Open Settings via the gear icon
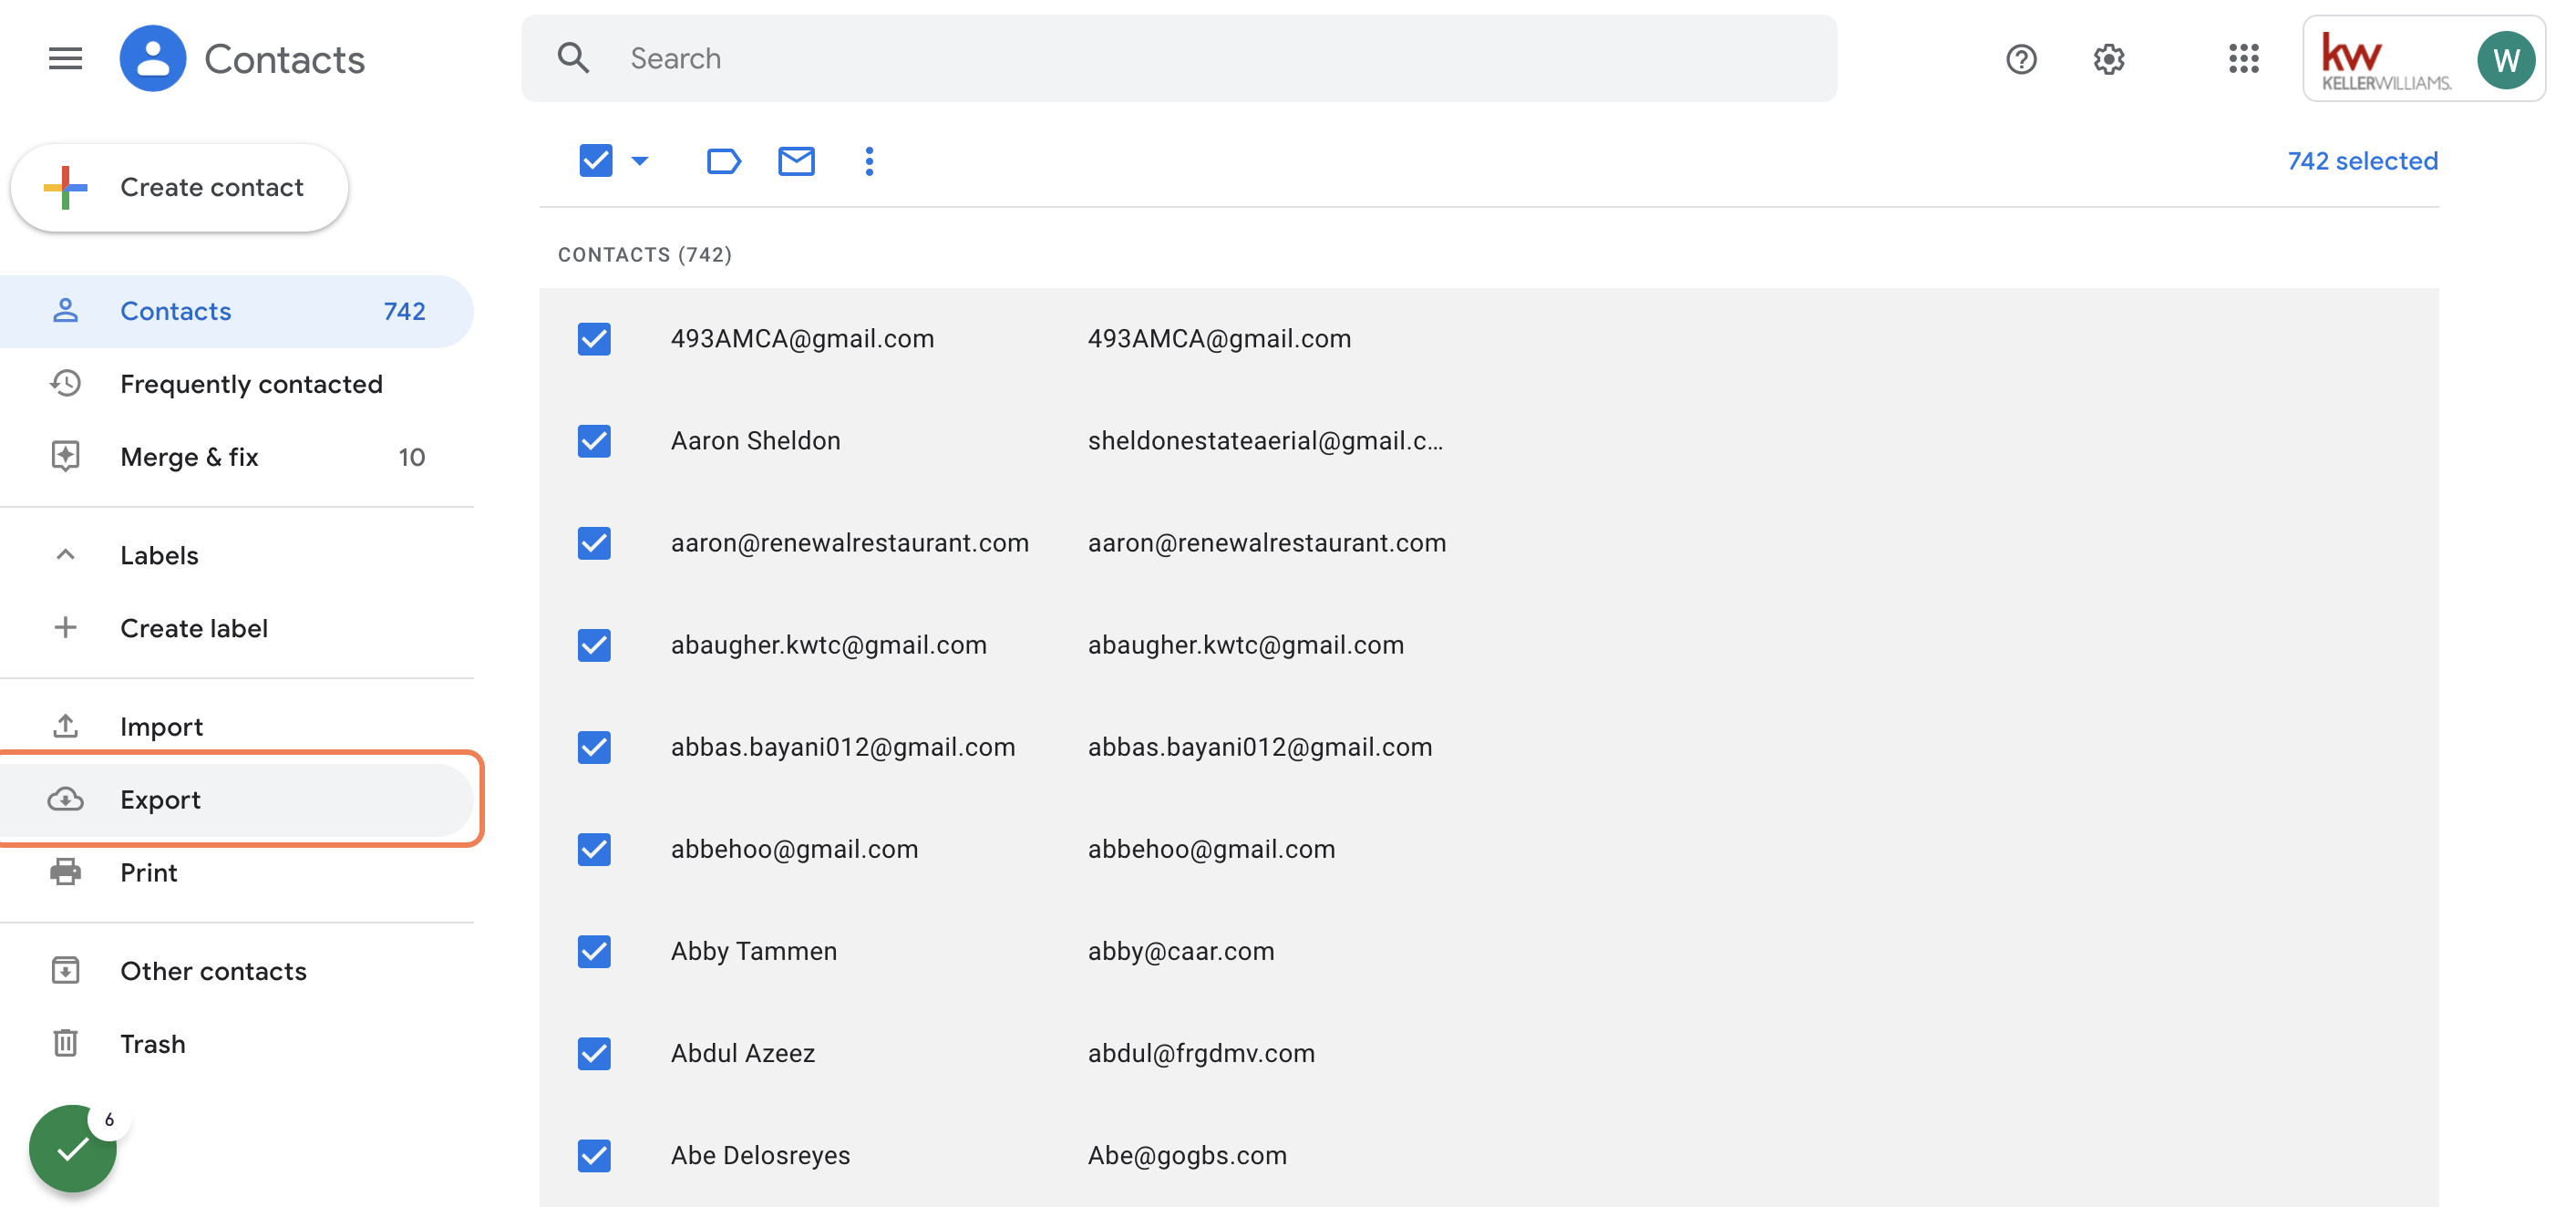2576x1207 pixels. (x=2108, y=59)
